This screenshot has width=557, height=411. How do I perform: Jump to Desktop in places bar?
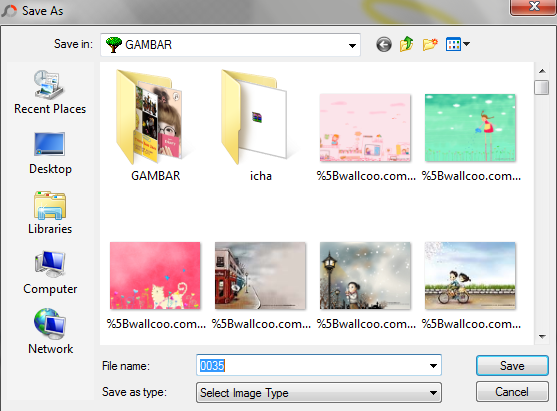[50, 153]
